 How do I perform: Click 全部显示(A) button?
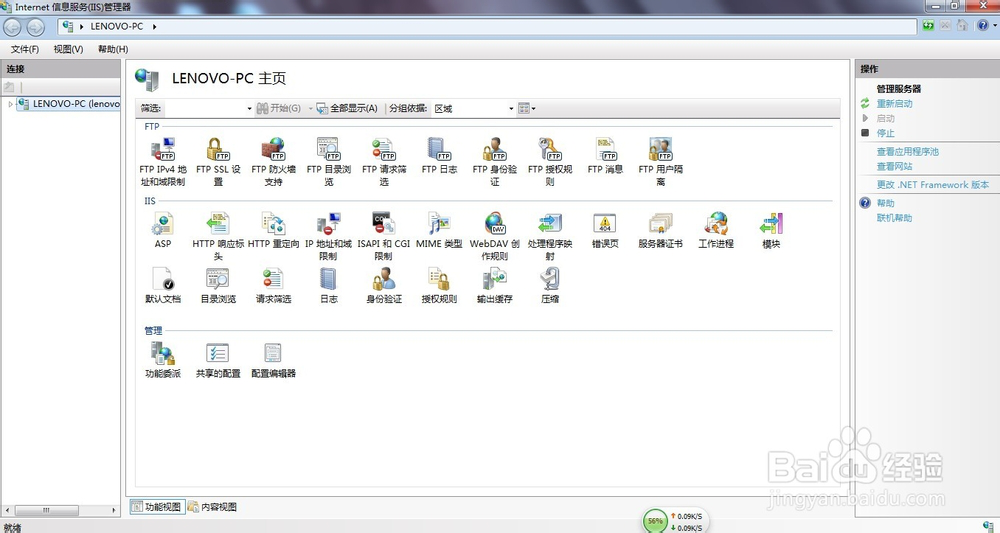pos(348,109)
